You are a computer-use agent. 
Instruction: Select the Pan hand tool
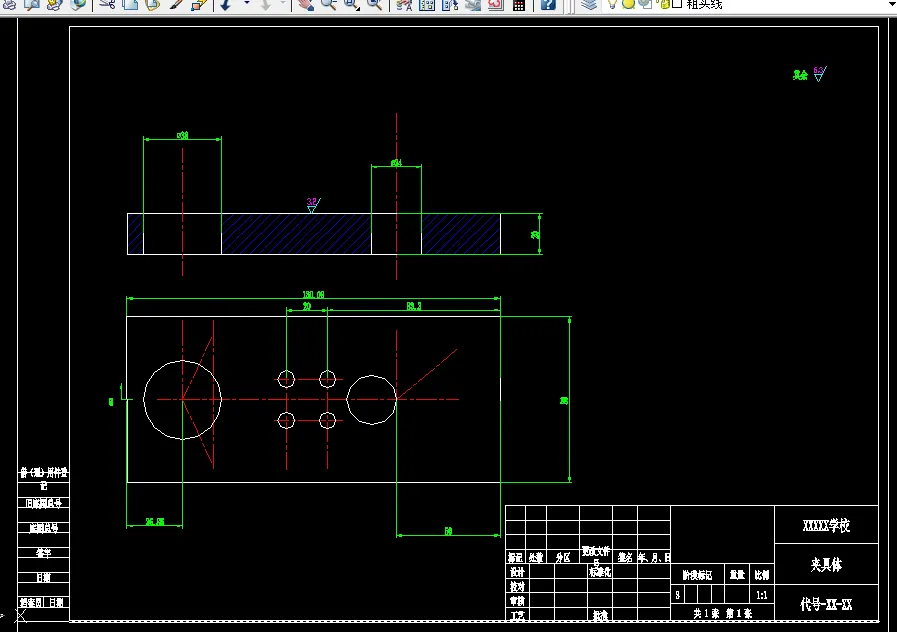click(x=306, y=5)
